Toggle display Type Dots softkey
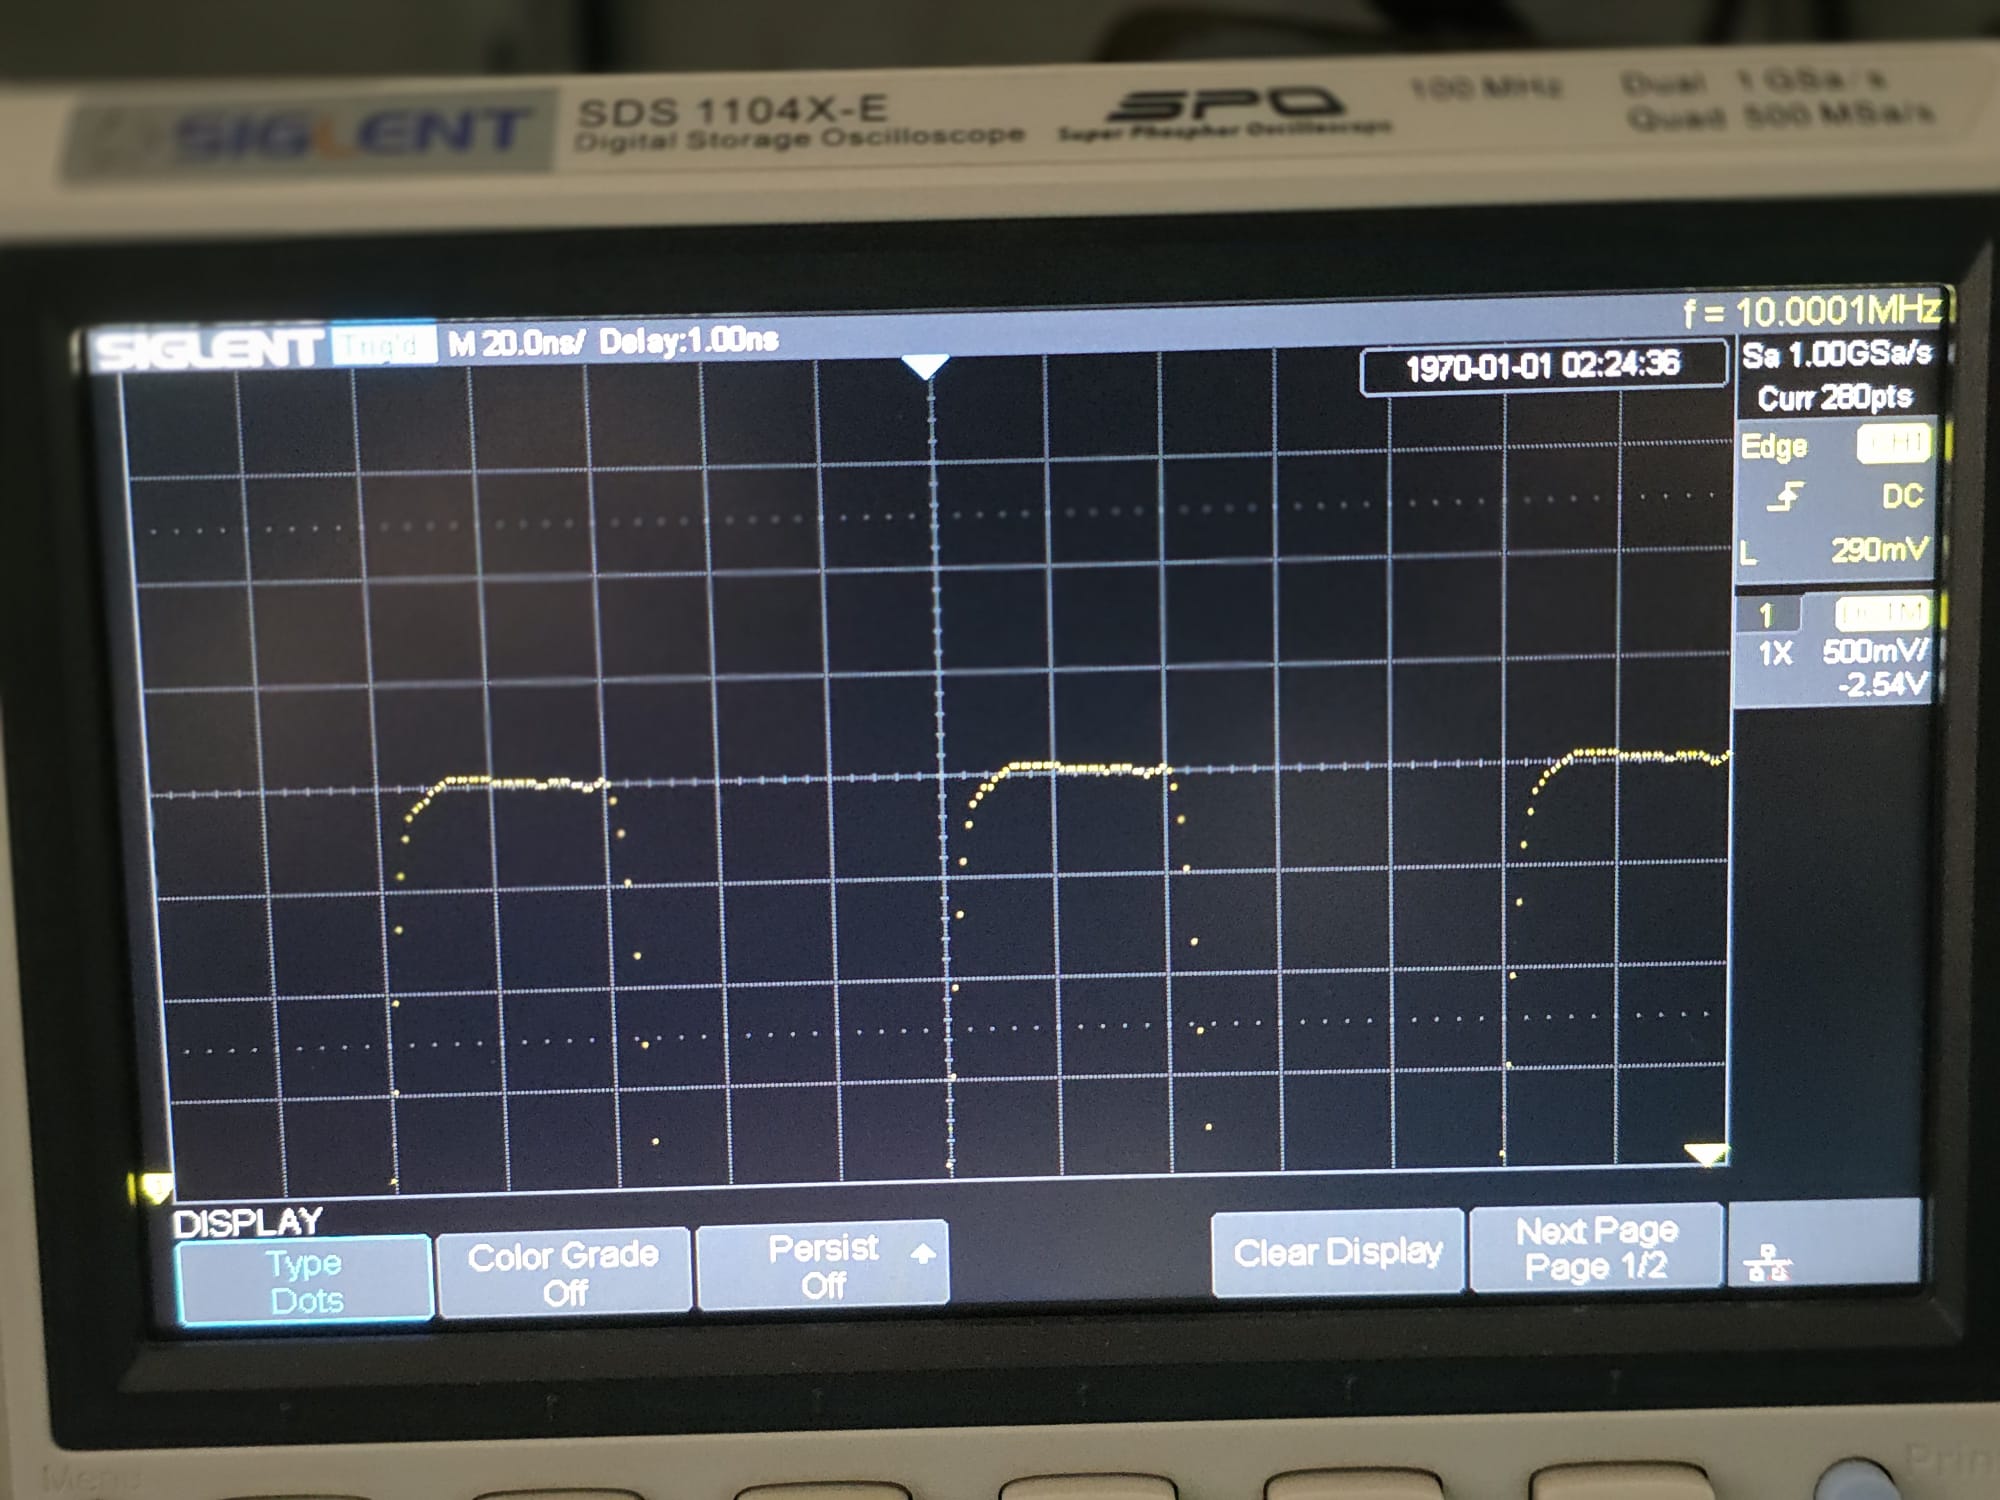Viewport: 2000px width, 1500px height. [305, 1281]
